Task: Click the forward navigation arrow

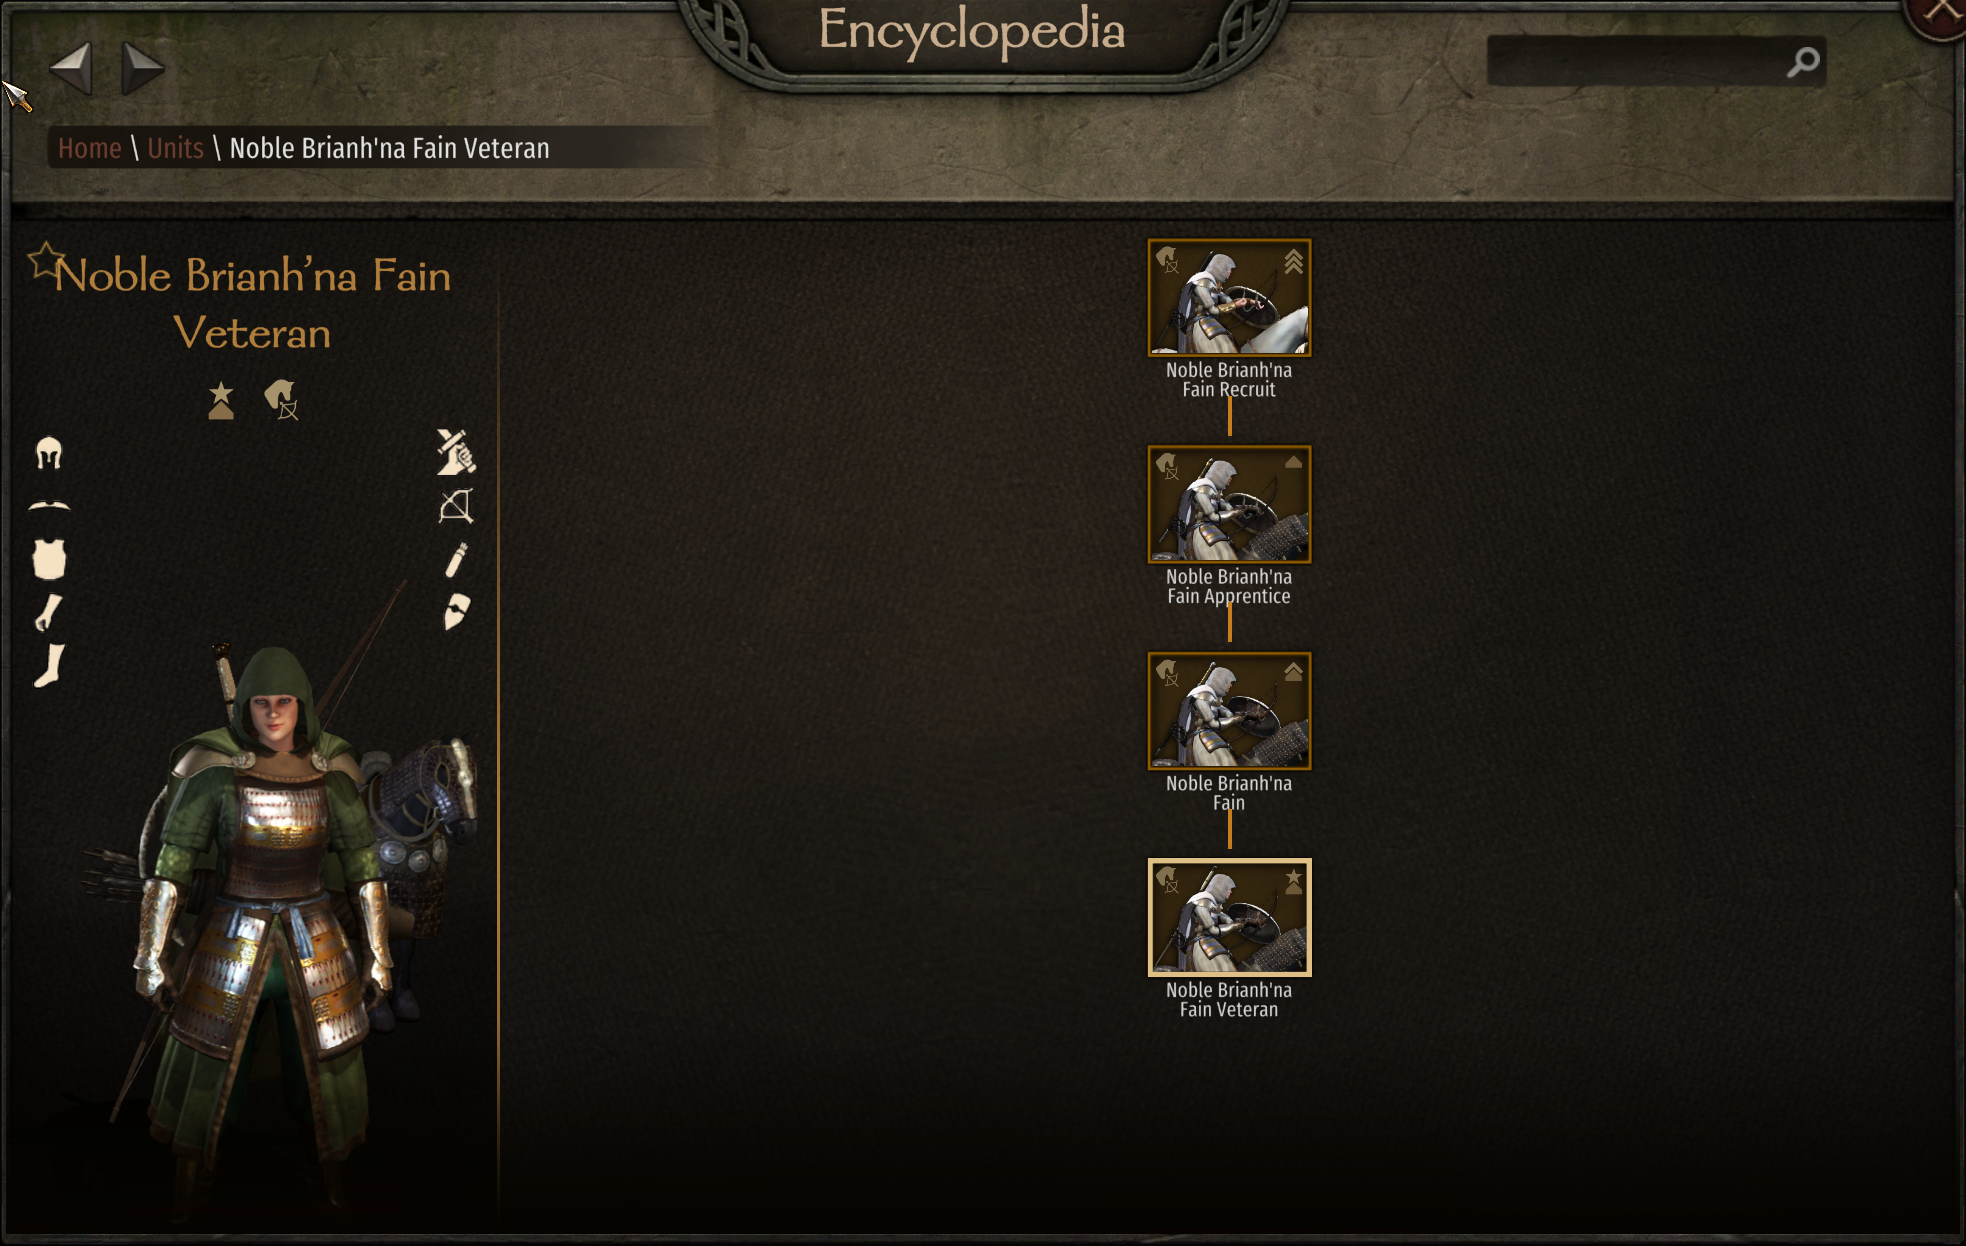Action: pyautogui.click(x=143, y=68)
